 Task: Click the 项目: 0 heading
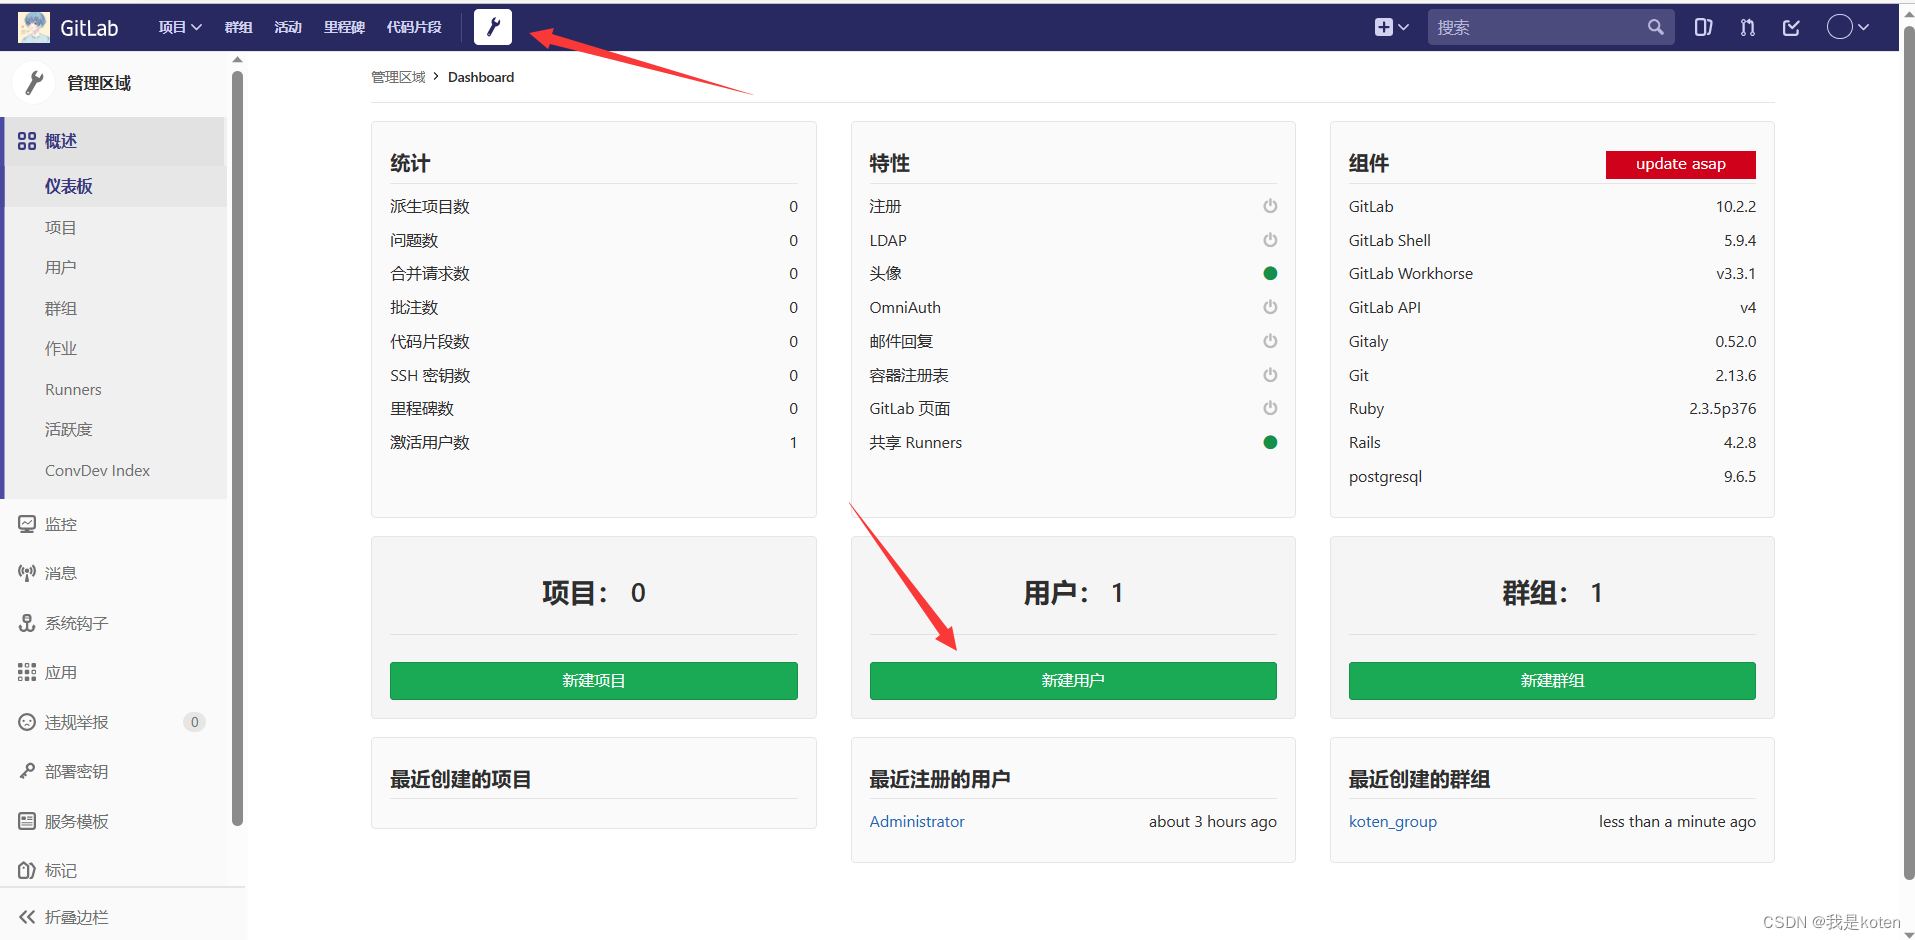tap(593, 593)
